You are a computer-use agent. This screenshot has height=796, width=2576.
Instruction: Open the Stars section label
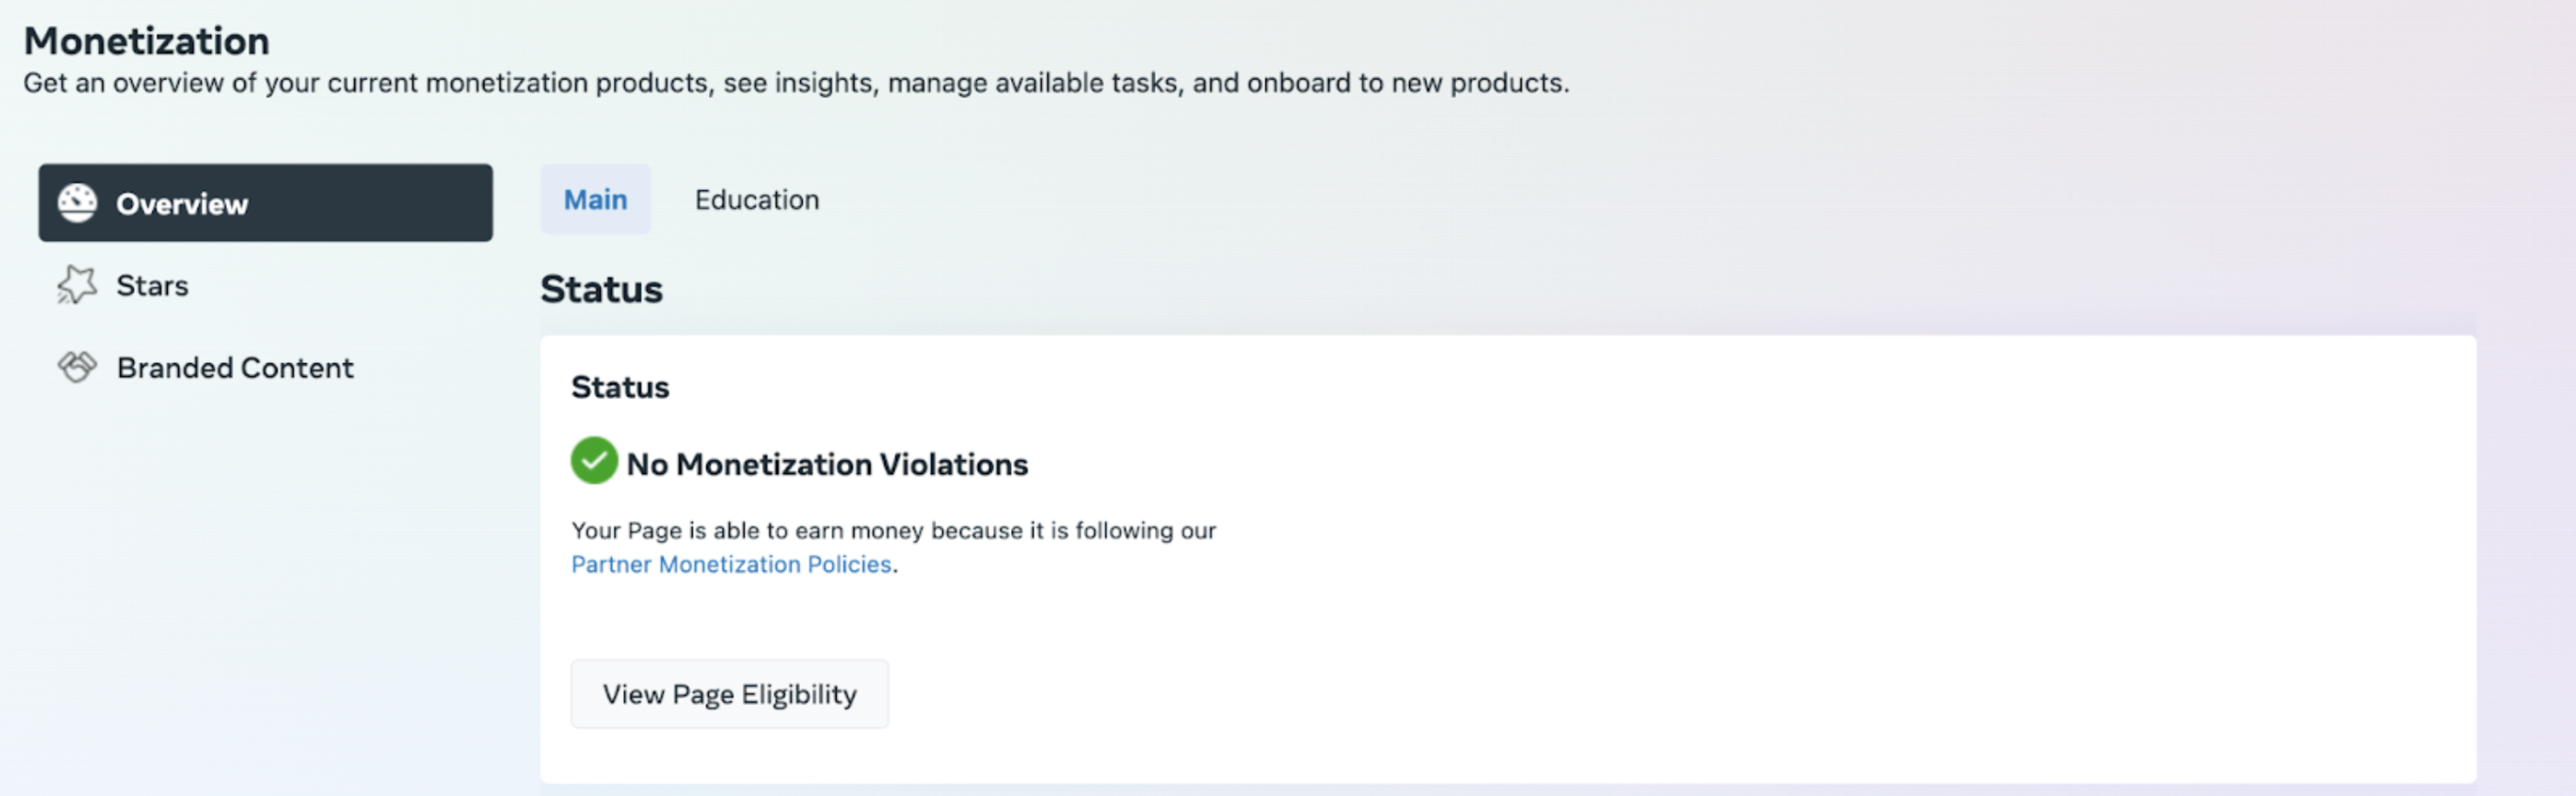point(152,286)
